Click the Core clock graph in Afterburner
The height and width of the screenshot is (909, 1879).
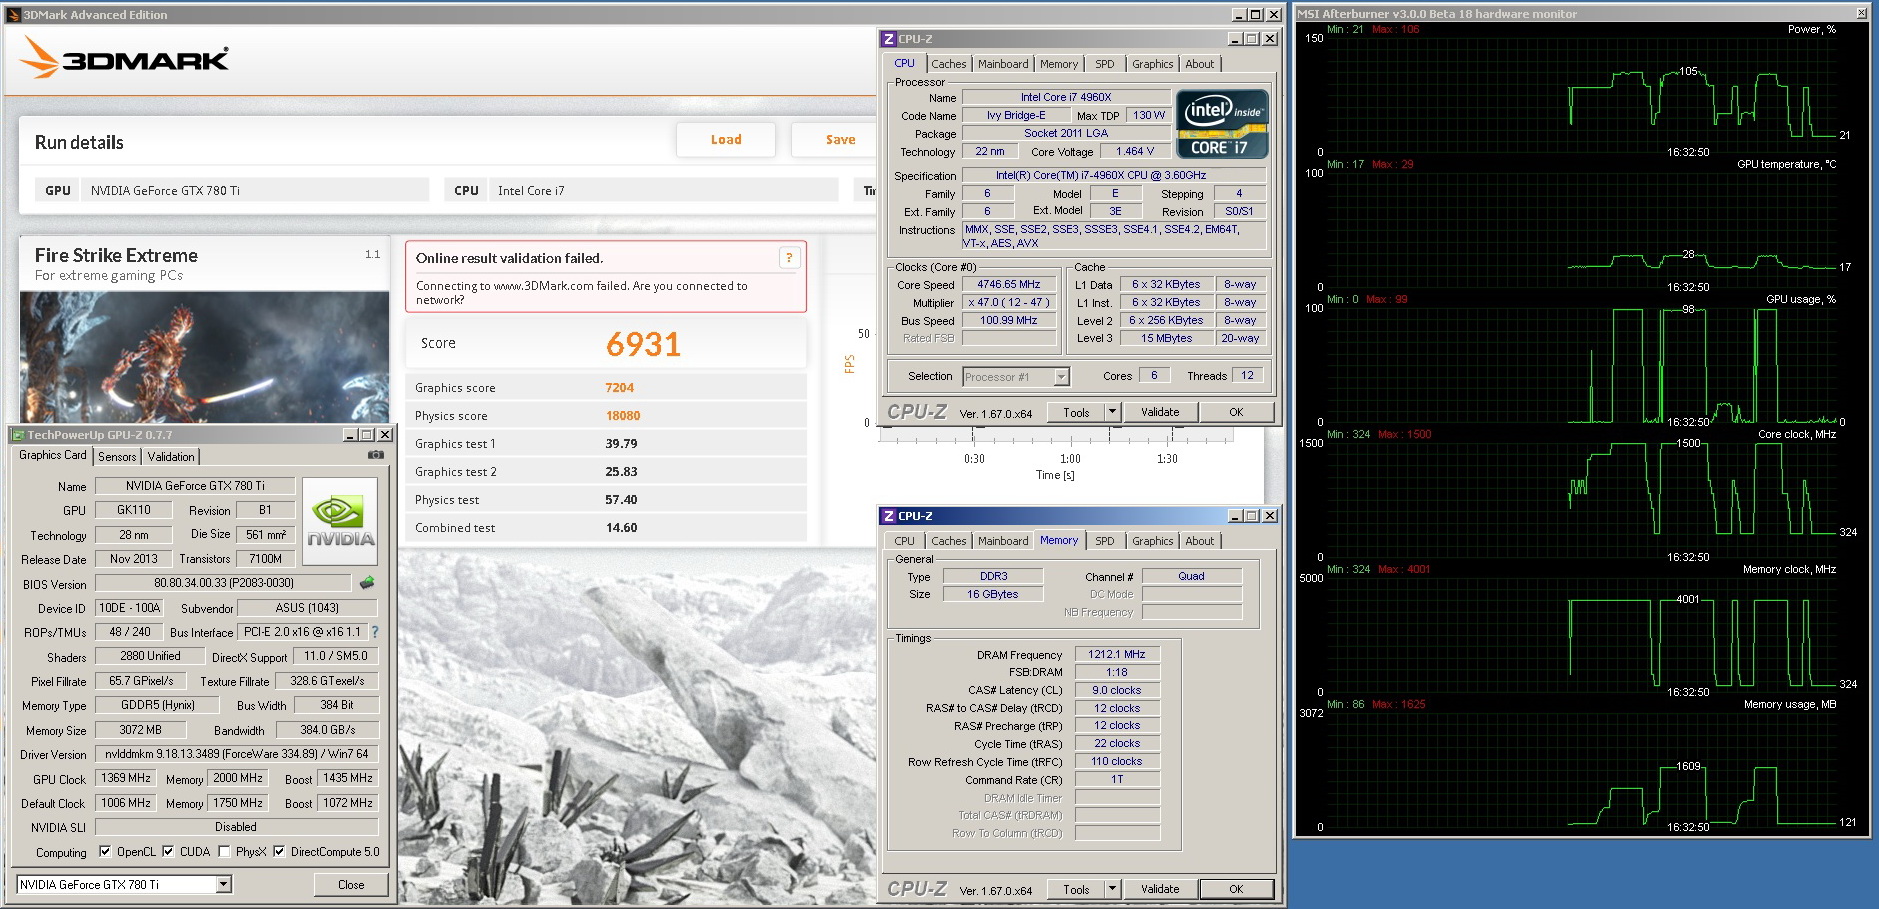[1582, 500]
